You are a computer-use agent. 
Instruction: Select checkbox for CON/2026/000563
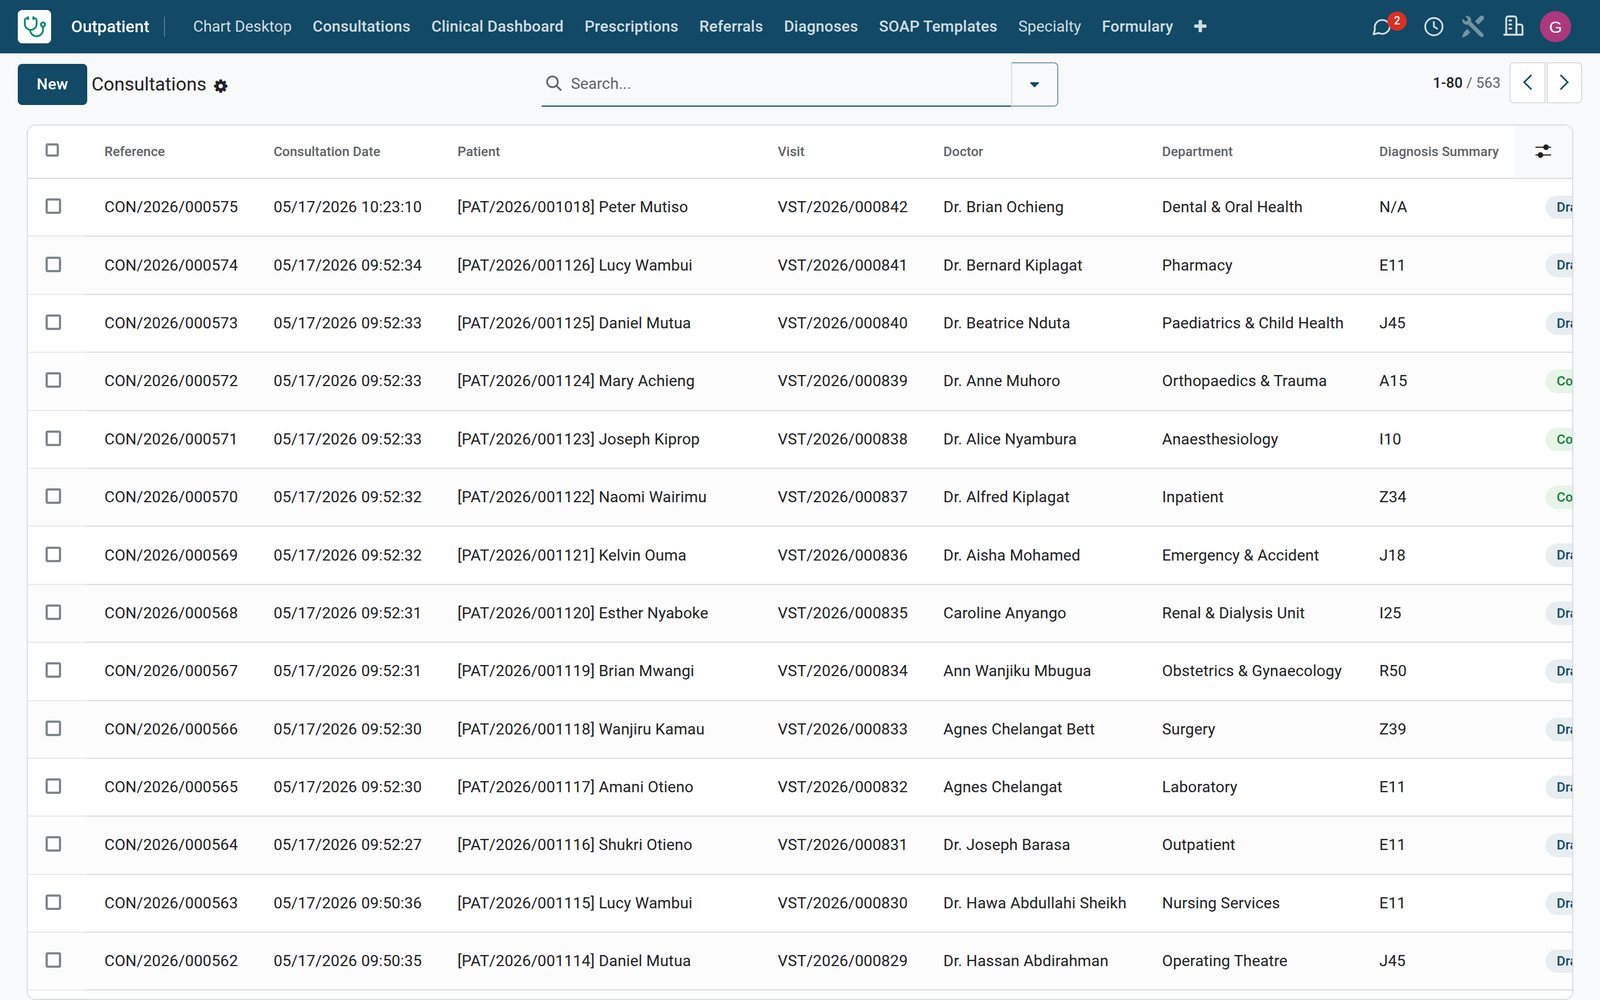coord(53,902)
